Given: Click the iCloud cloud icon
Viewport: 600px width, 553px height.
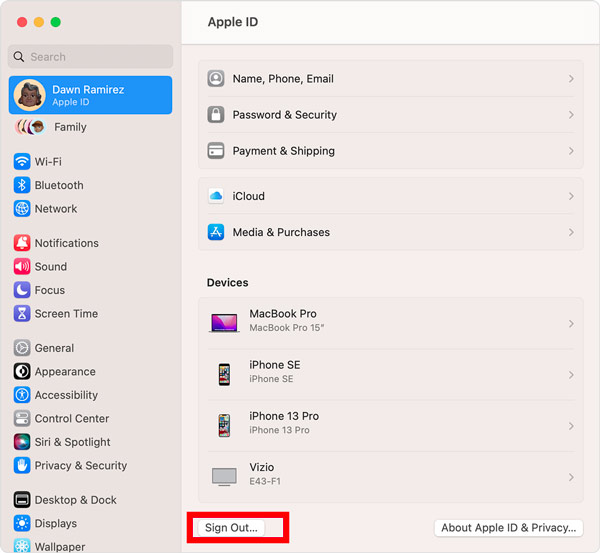Looking at the screenshot, I should (x=216, y=196).
